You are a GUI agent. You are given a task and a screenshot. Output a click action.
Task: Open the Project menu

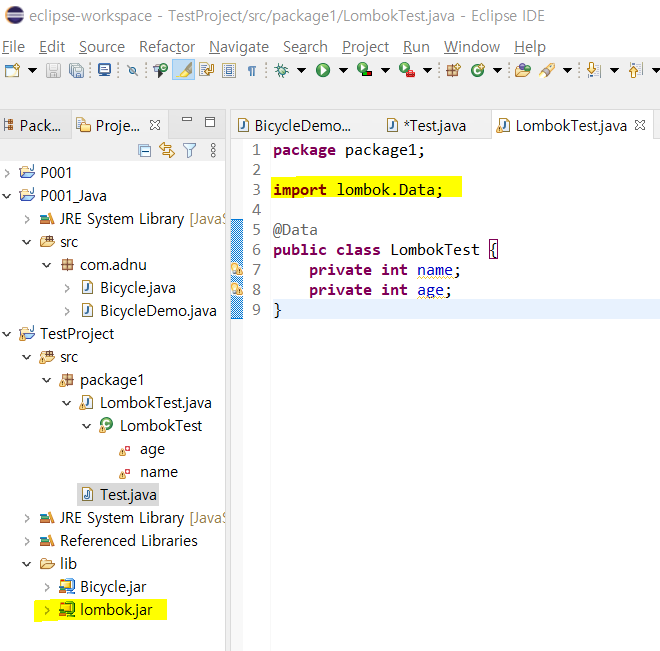[365, 47]
